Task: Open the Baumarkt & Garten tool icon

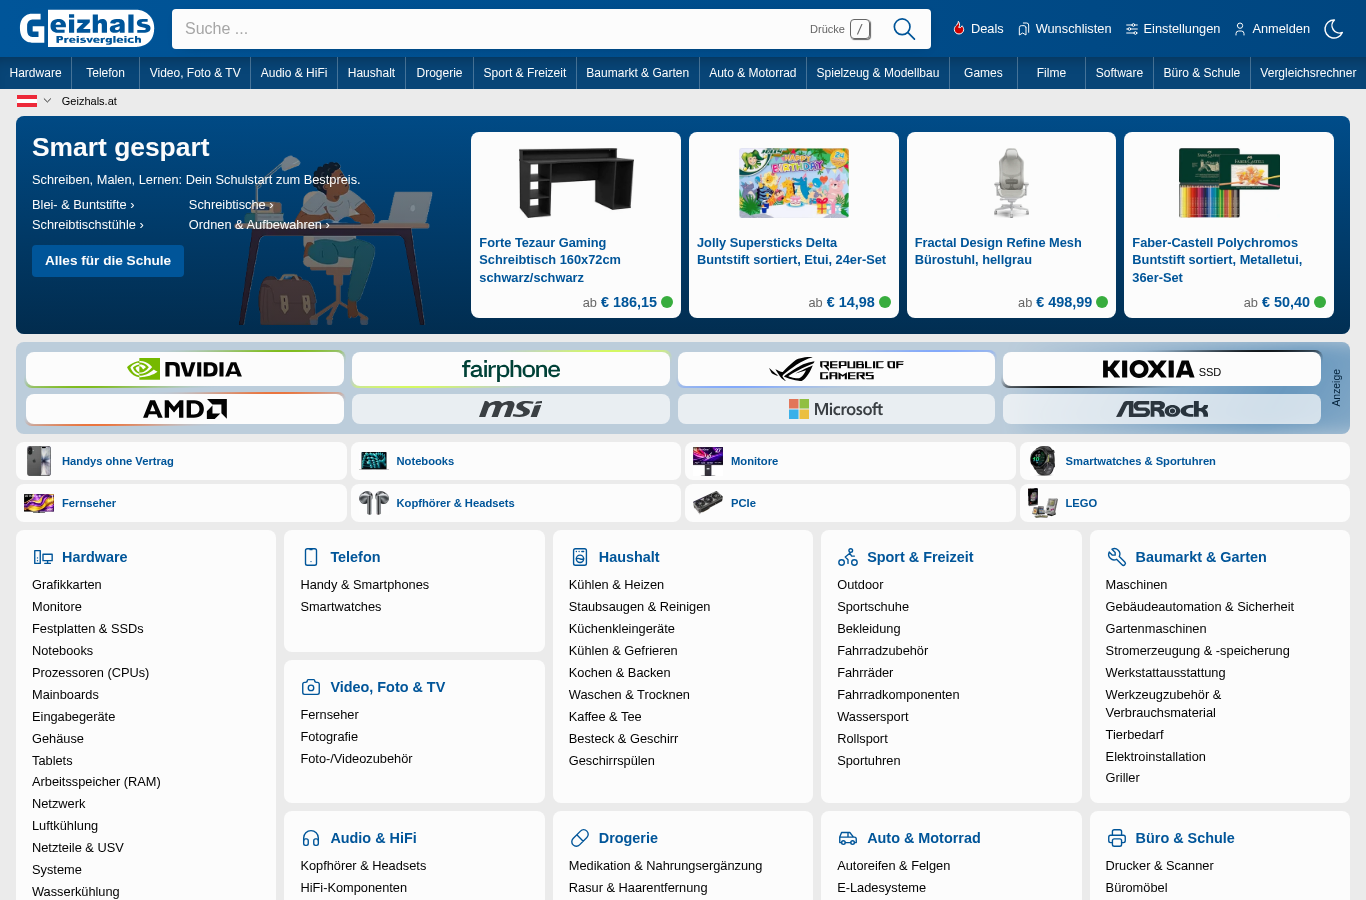Action: click(x=1116, y=557)
